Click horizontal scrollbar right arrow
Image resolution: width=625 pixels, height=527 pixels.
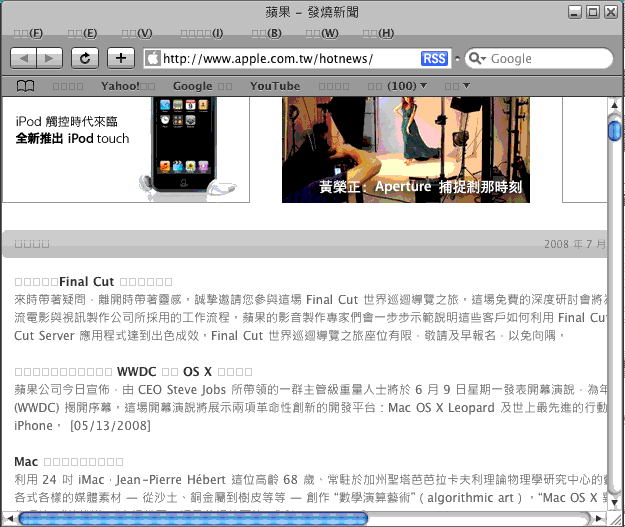(x=599, y=518)
